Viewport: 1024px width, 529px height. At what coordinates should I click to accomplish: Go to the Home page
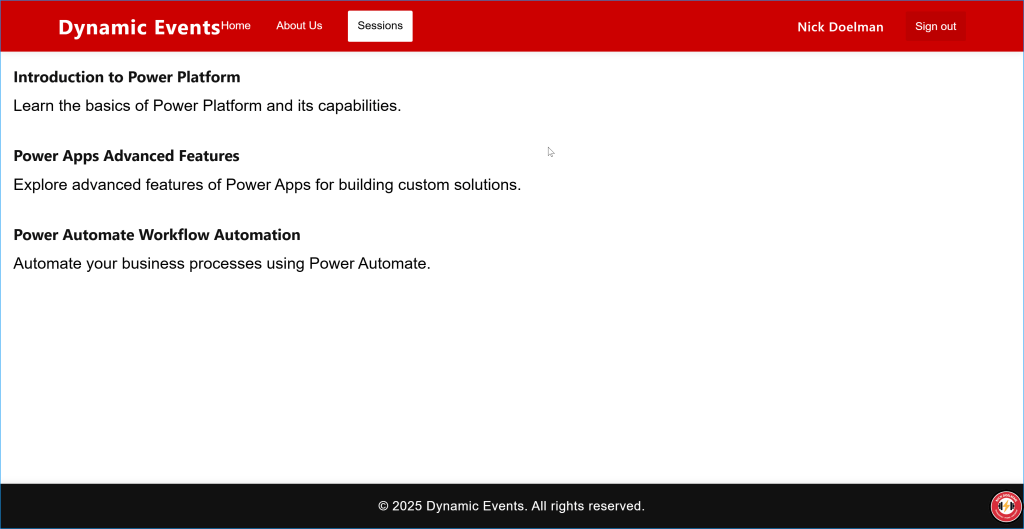tap(236, 26)
